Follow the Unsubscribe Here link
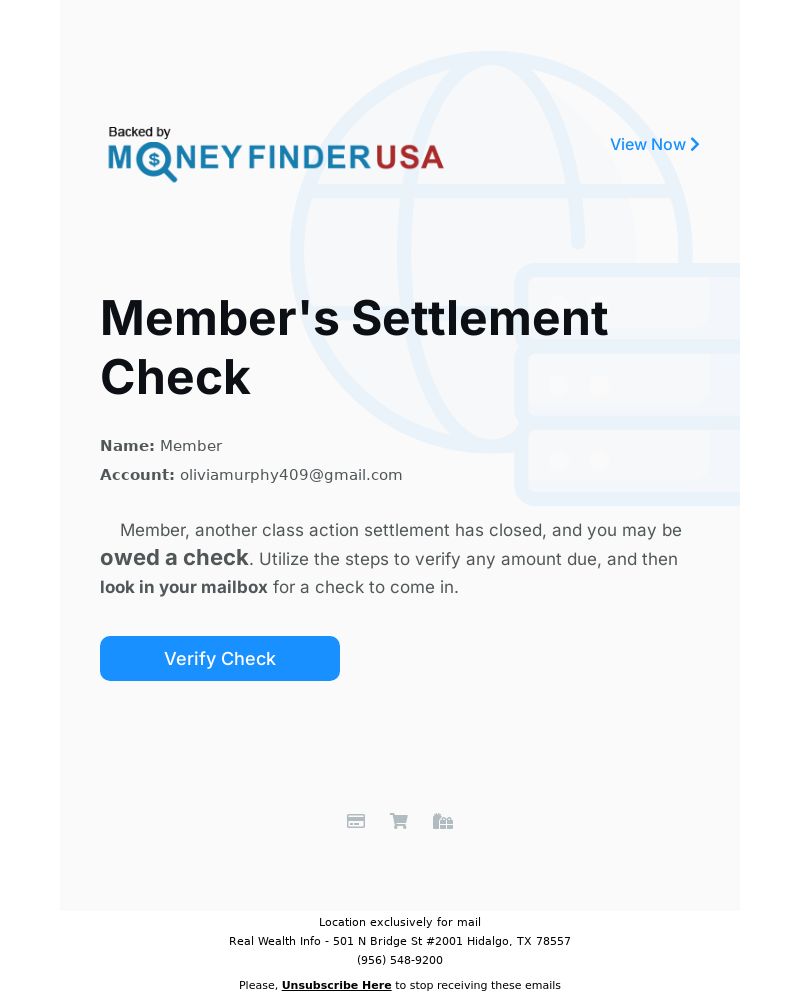Image resolution: width=800 pixels, height=1003 pixels. pos(336,985)
